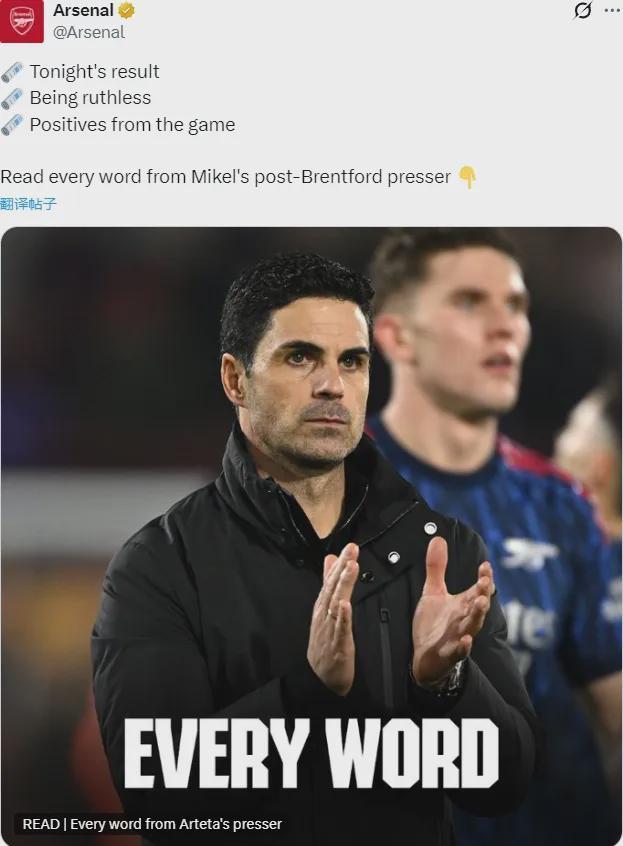Click the "Being ruthless" text line
Image resolution: width=623 pixels, height=846 pixels.
coord(90,98)
